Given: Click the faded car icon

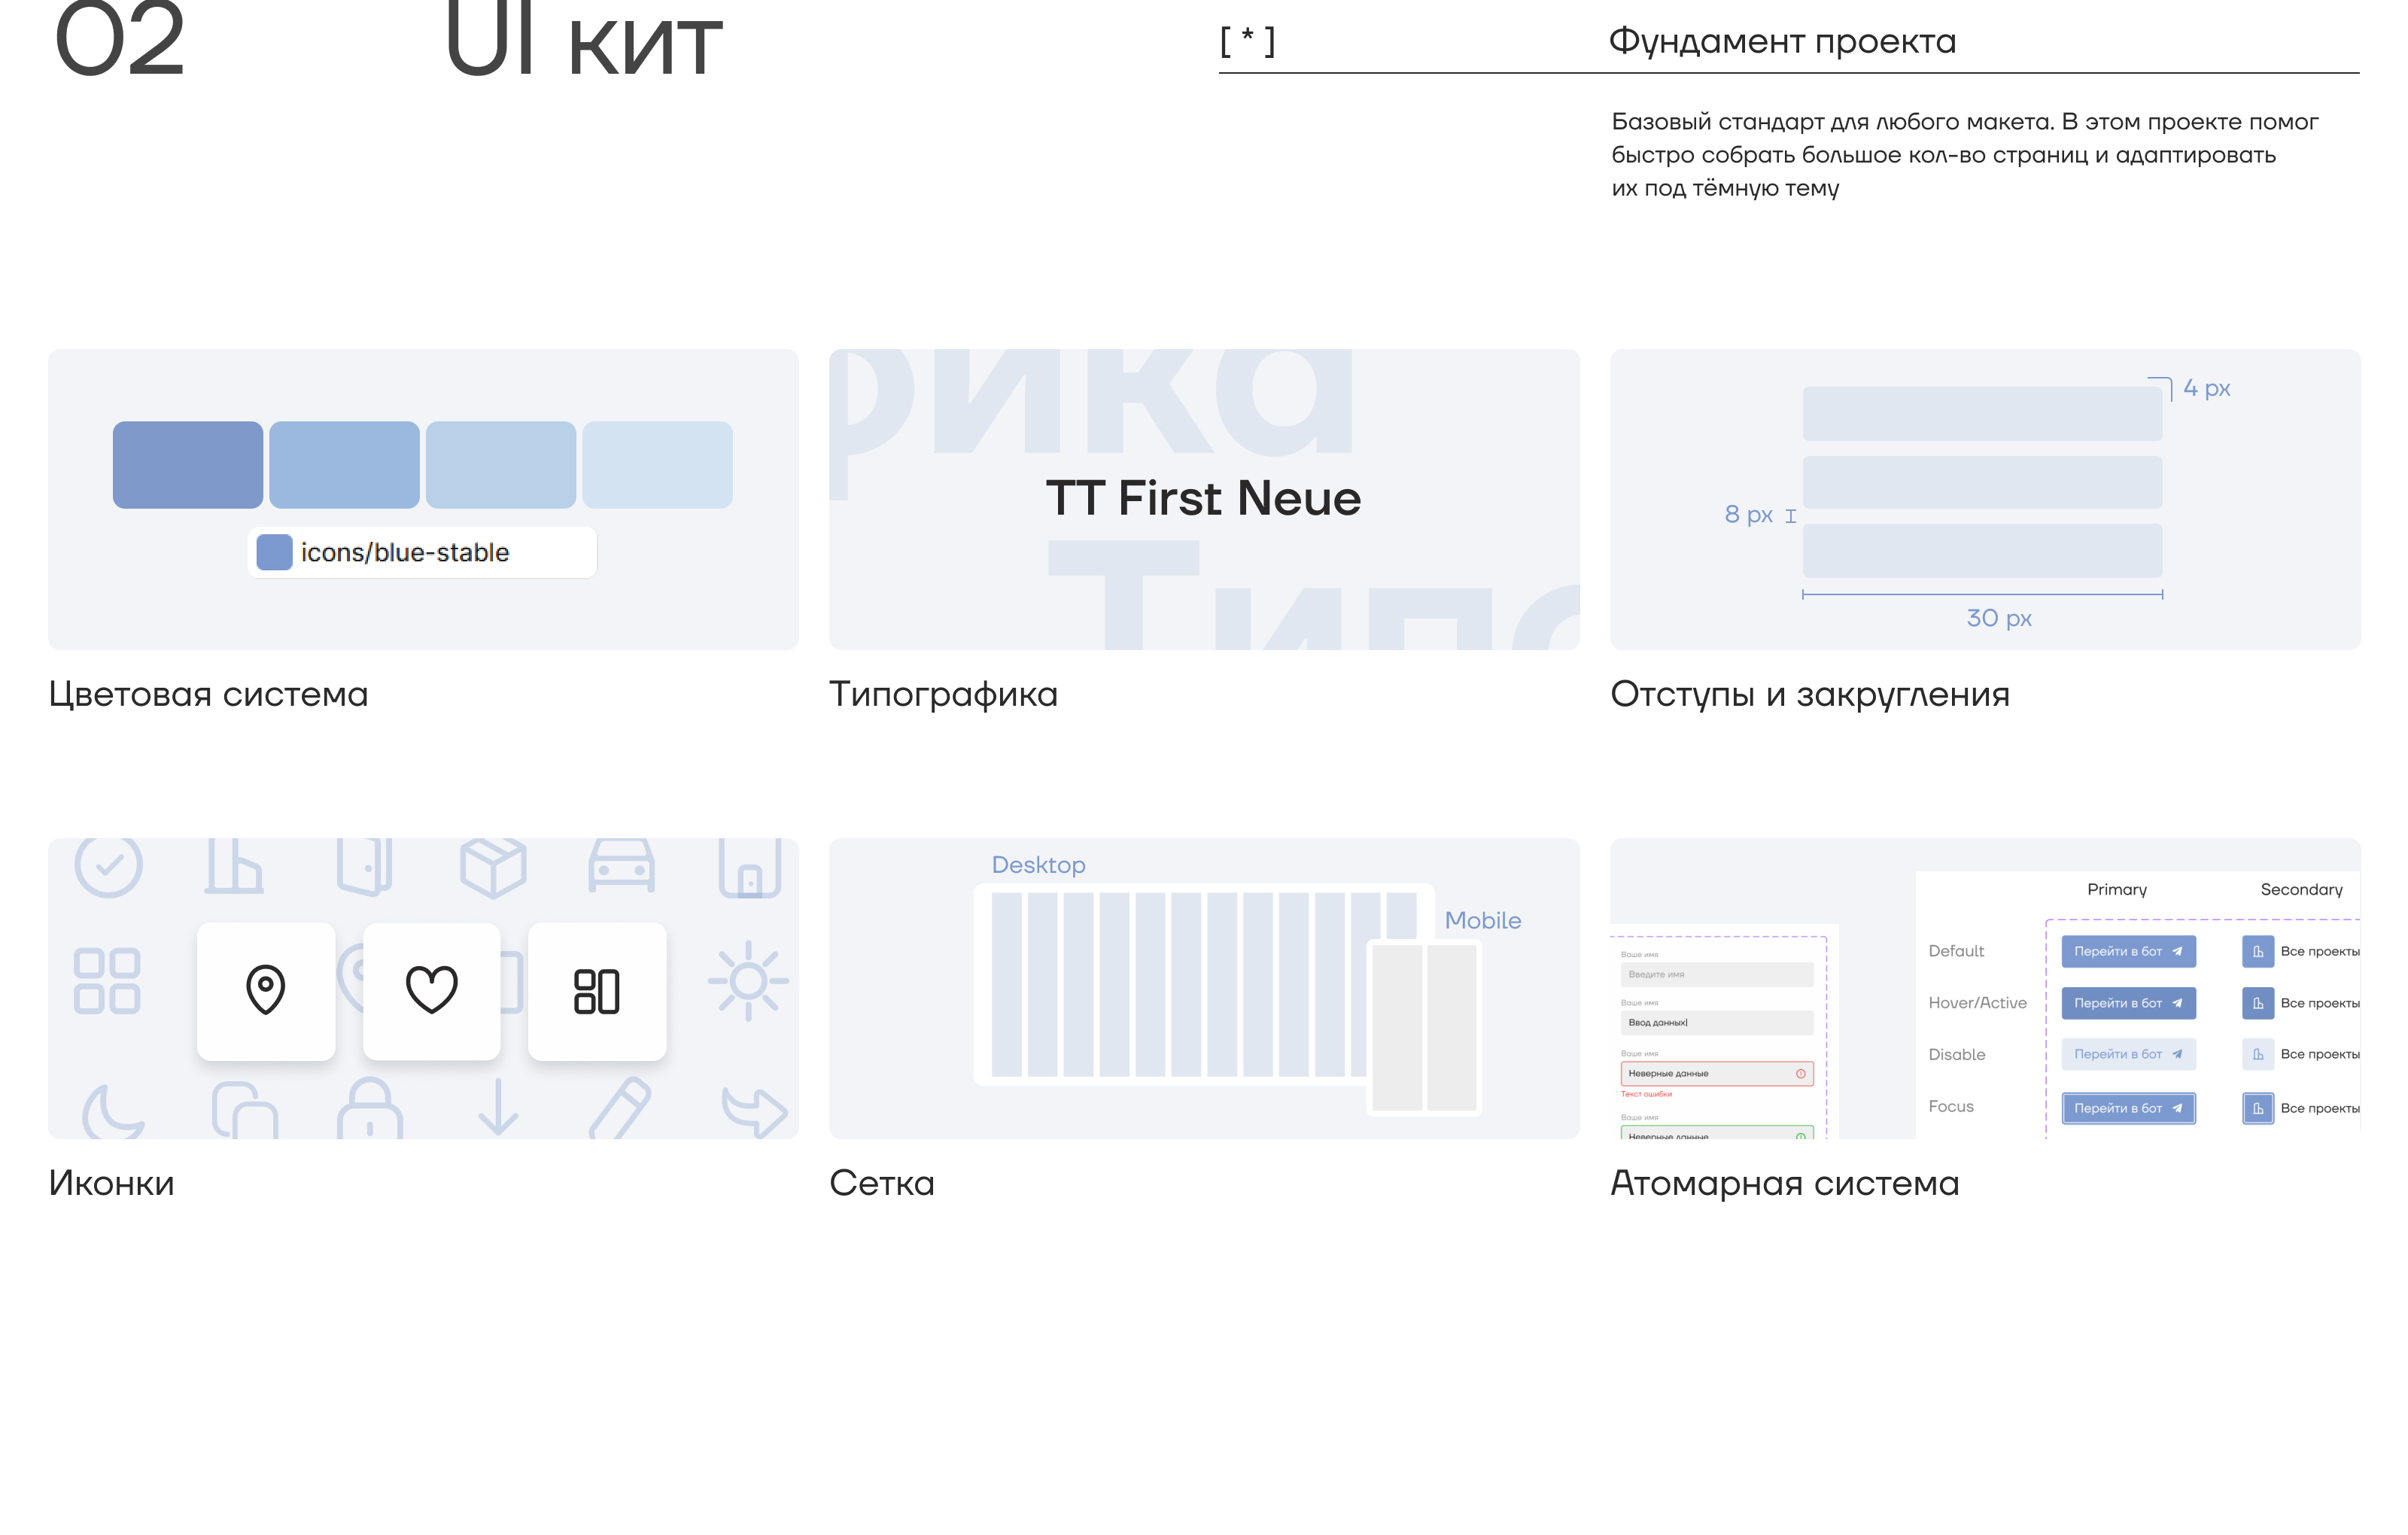Looking at the screenshot, I should tap(621, 865).
